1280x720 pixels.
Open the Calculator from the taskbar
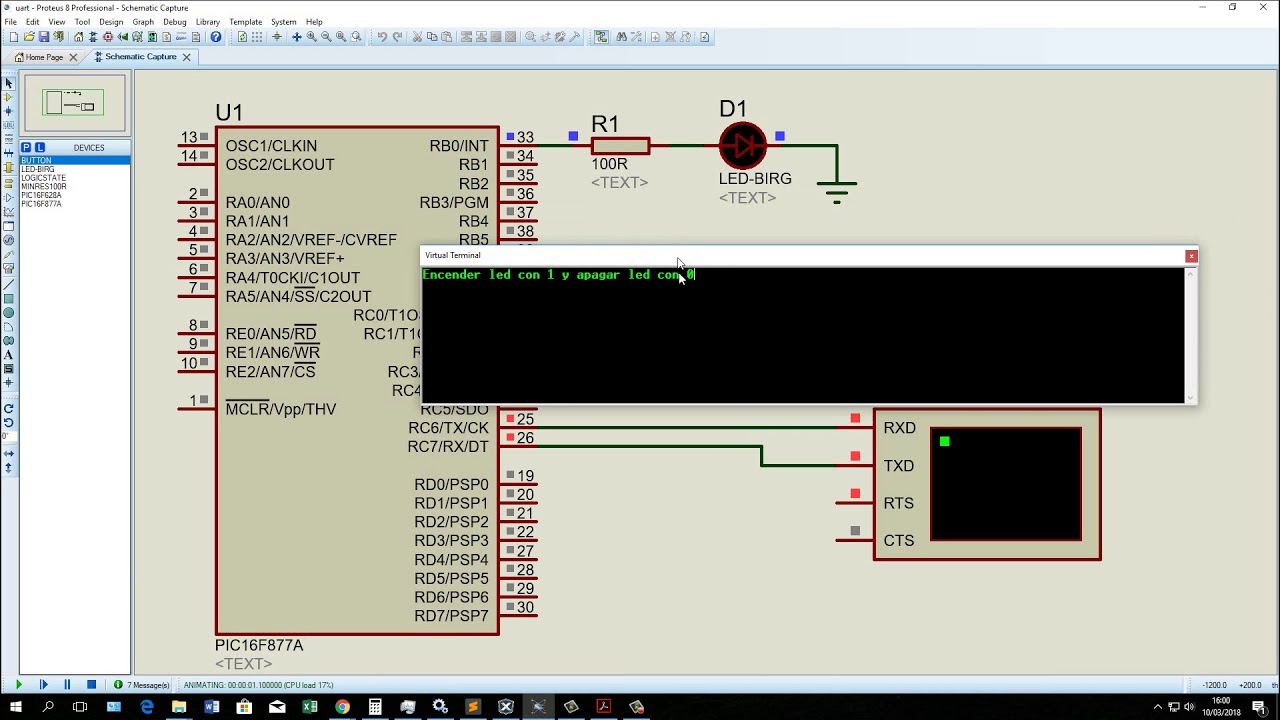[x=375, y=707]
